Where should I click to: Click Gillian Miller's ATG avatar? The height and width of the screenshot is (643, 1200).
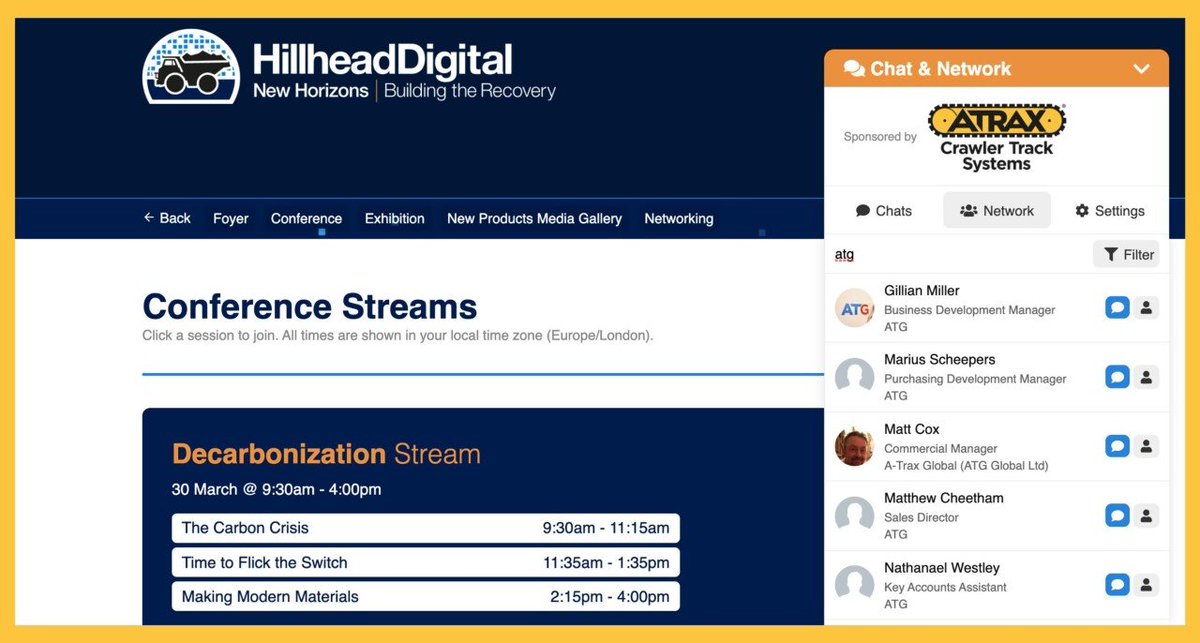pyautogui.click(x=855, y=308)
